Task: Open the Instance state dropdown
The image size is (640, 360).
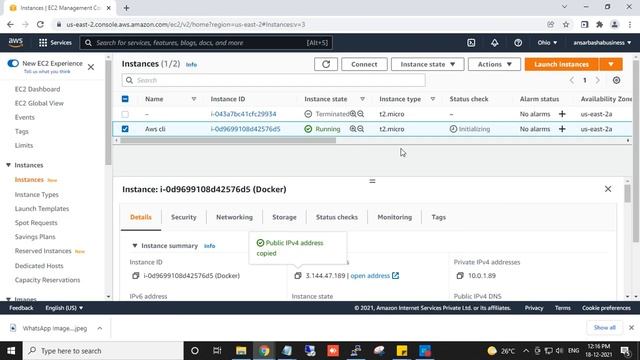Action: 427,64
